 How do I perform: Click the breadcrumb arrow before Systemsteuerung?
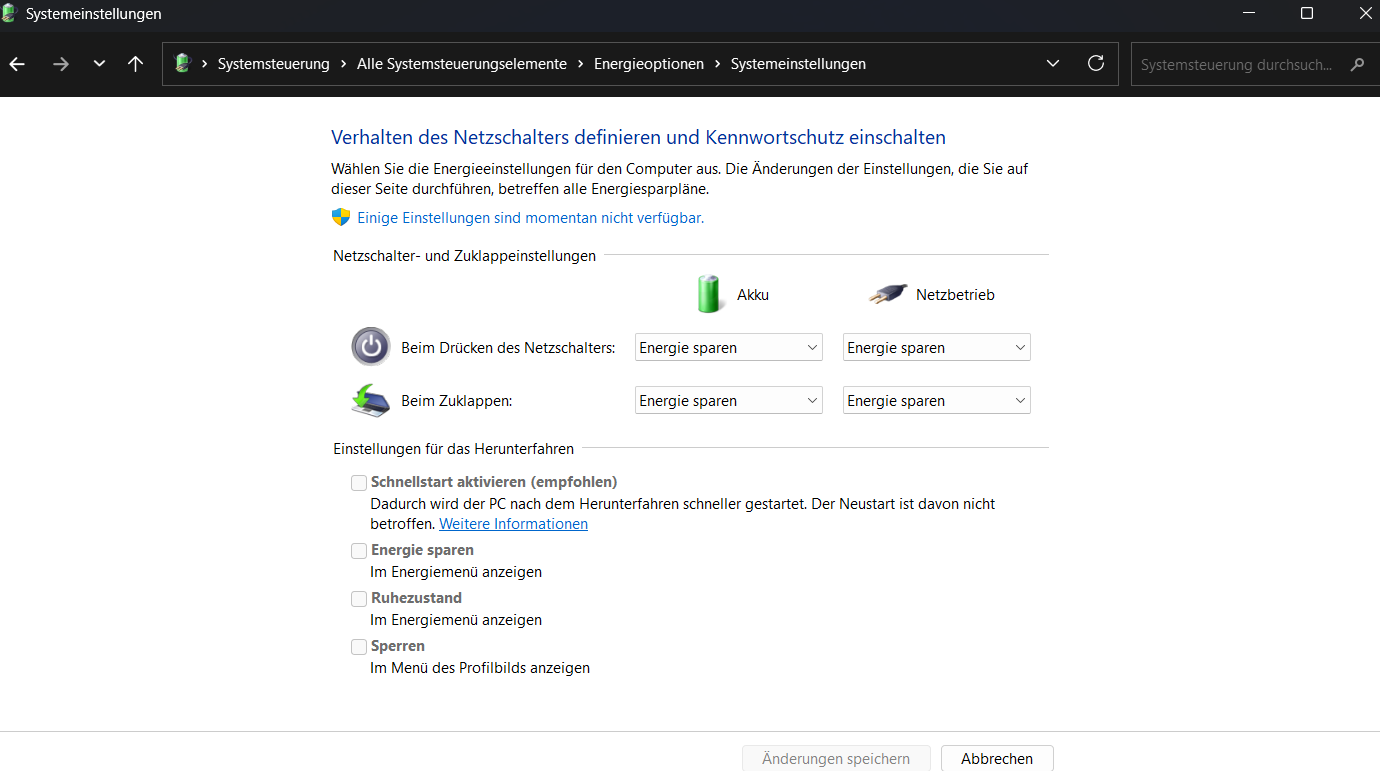pyautogui.click(x=204, y=64)
